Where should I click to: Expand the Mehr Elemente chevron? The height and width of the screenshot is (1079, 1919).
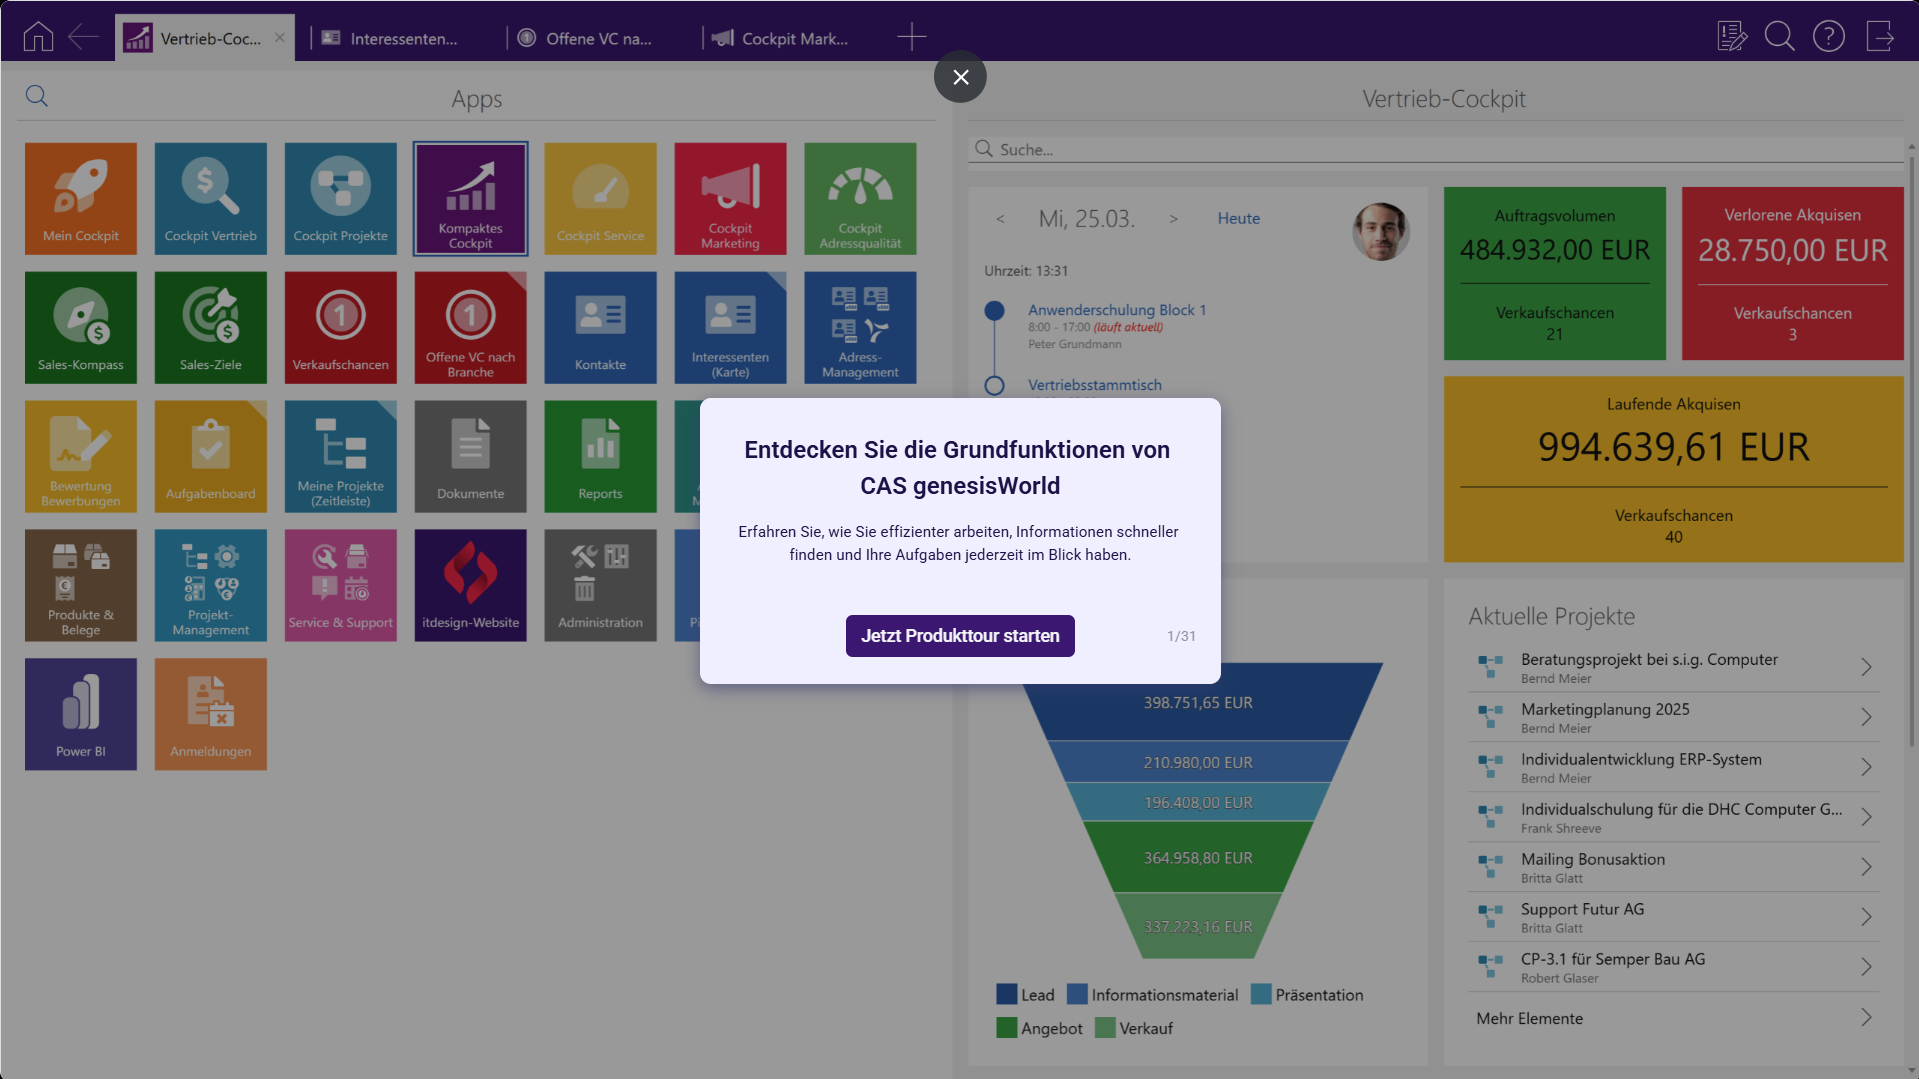click(1866, 1017)
